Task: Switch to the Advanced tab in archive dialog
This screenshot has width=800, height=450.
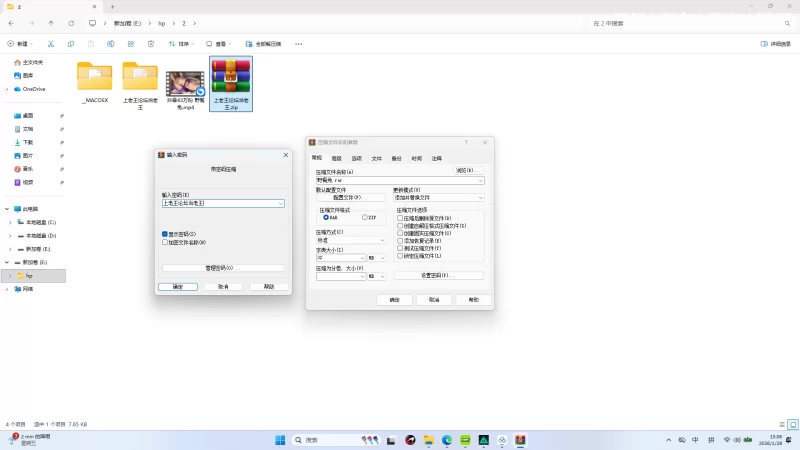Action: coord(336,158)
